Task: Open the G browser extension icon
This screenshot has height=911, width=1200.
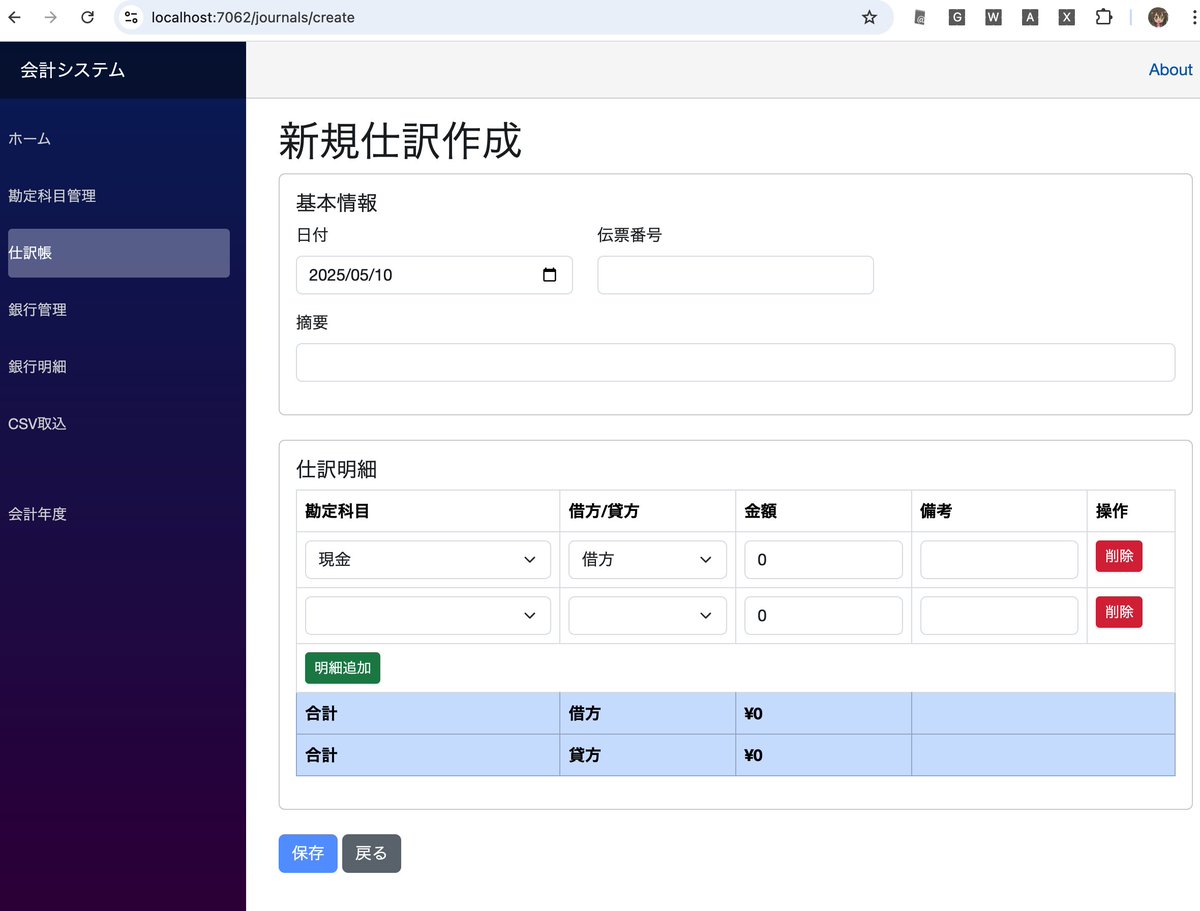Action: (957, 17)
